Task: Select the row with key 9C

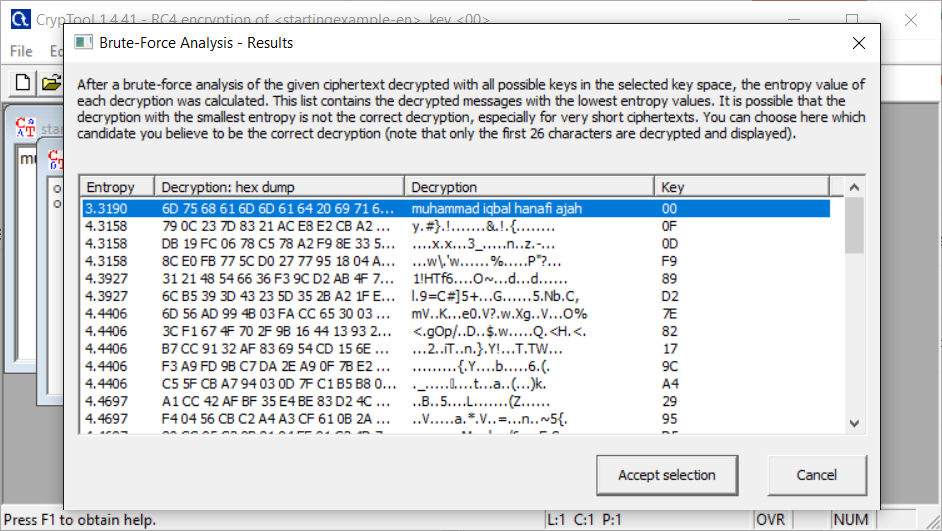Action: point(456,366)
